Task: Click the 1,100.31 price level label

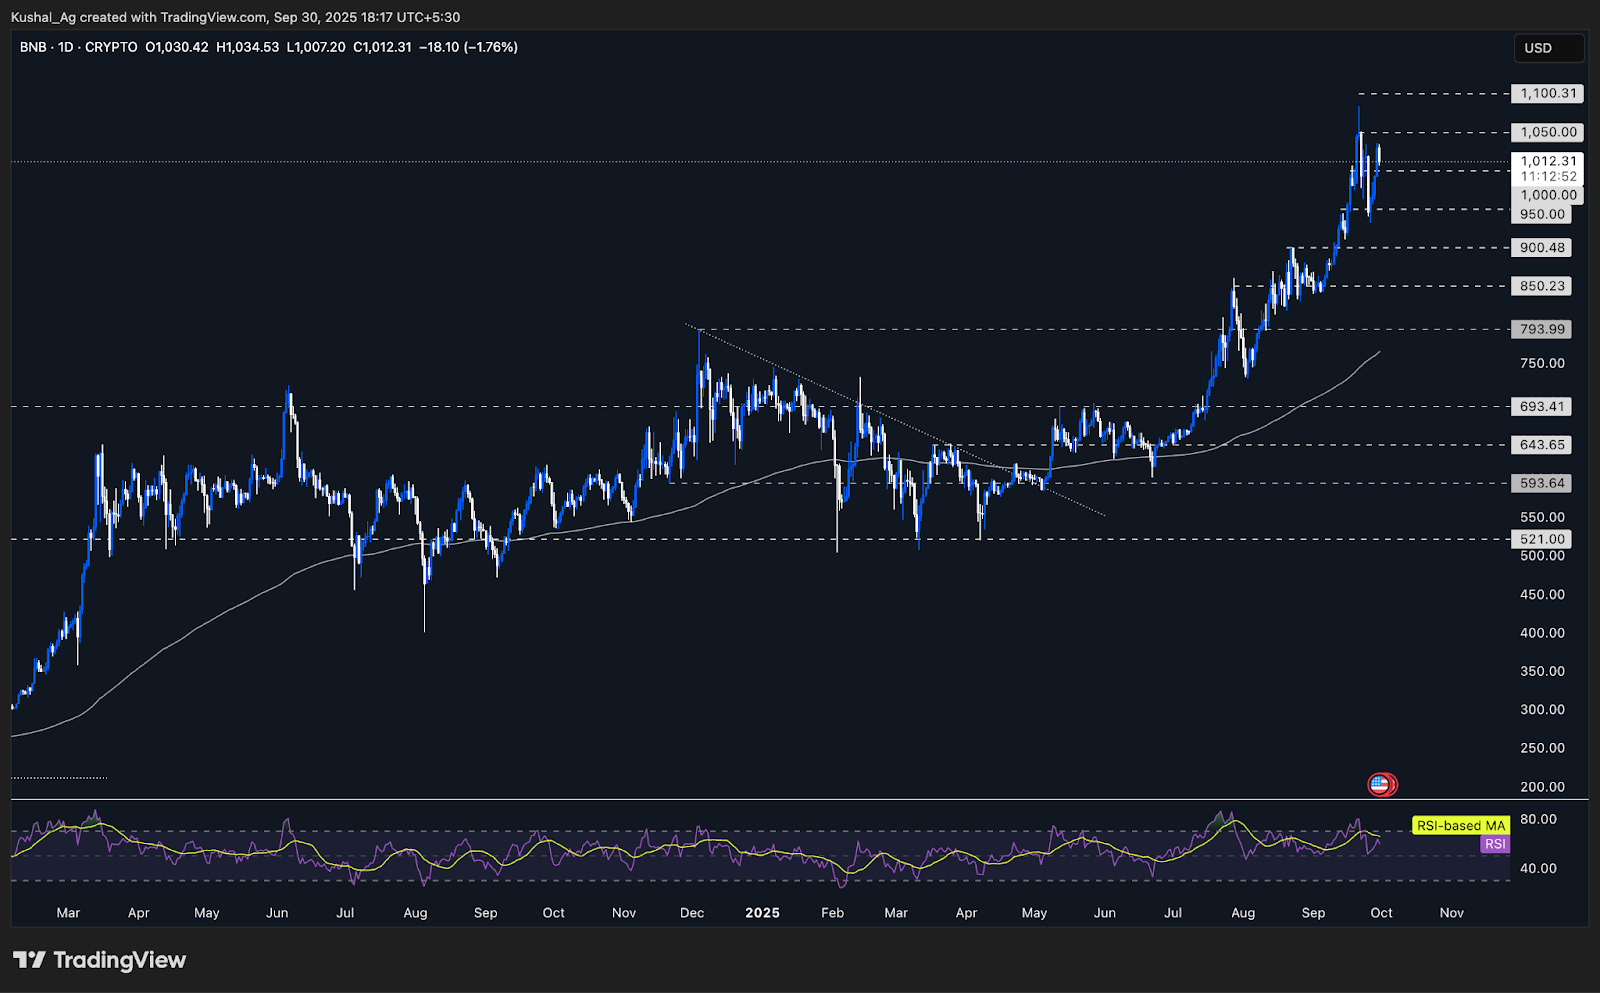Action: (x=1547, y=93)
